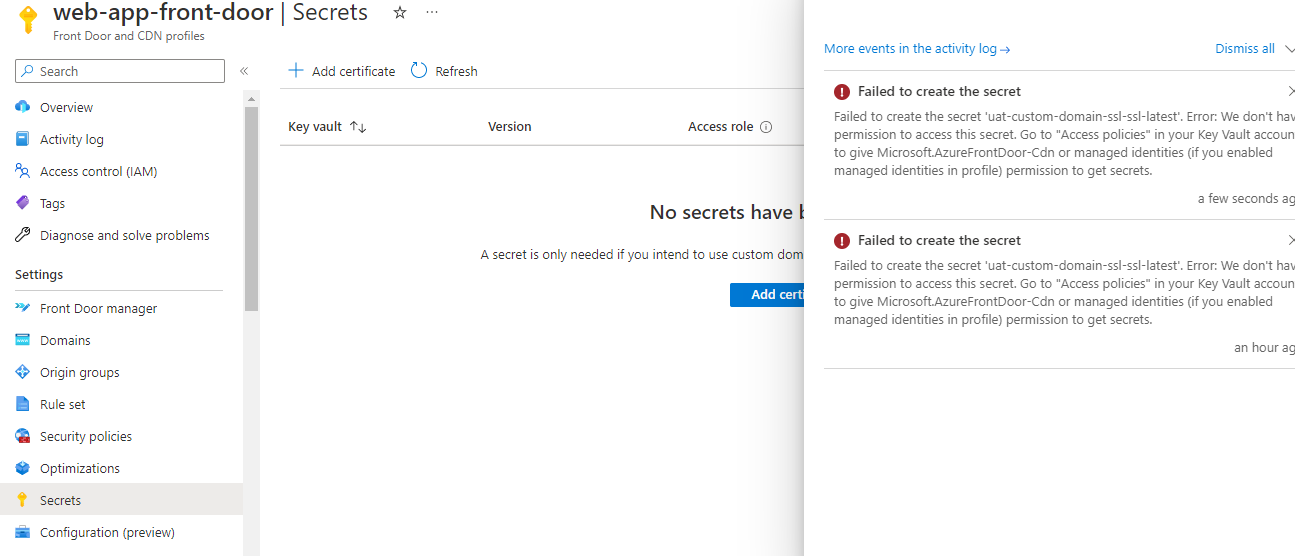
Task: Favorite the page with the star icon
Action: (400, 13)
